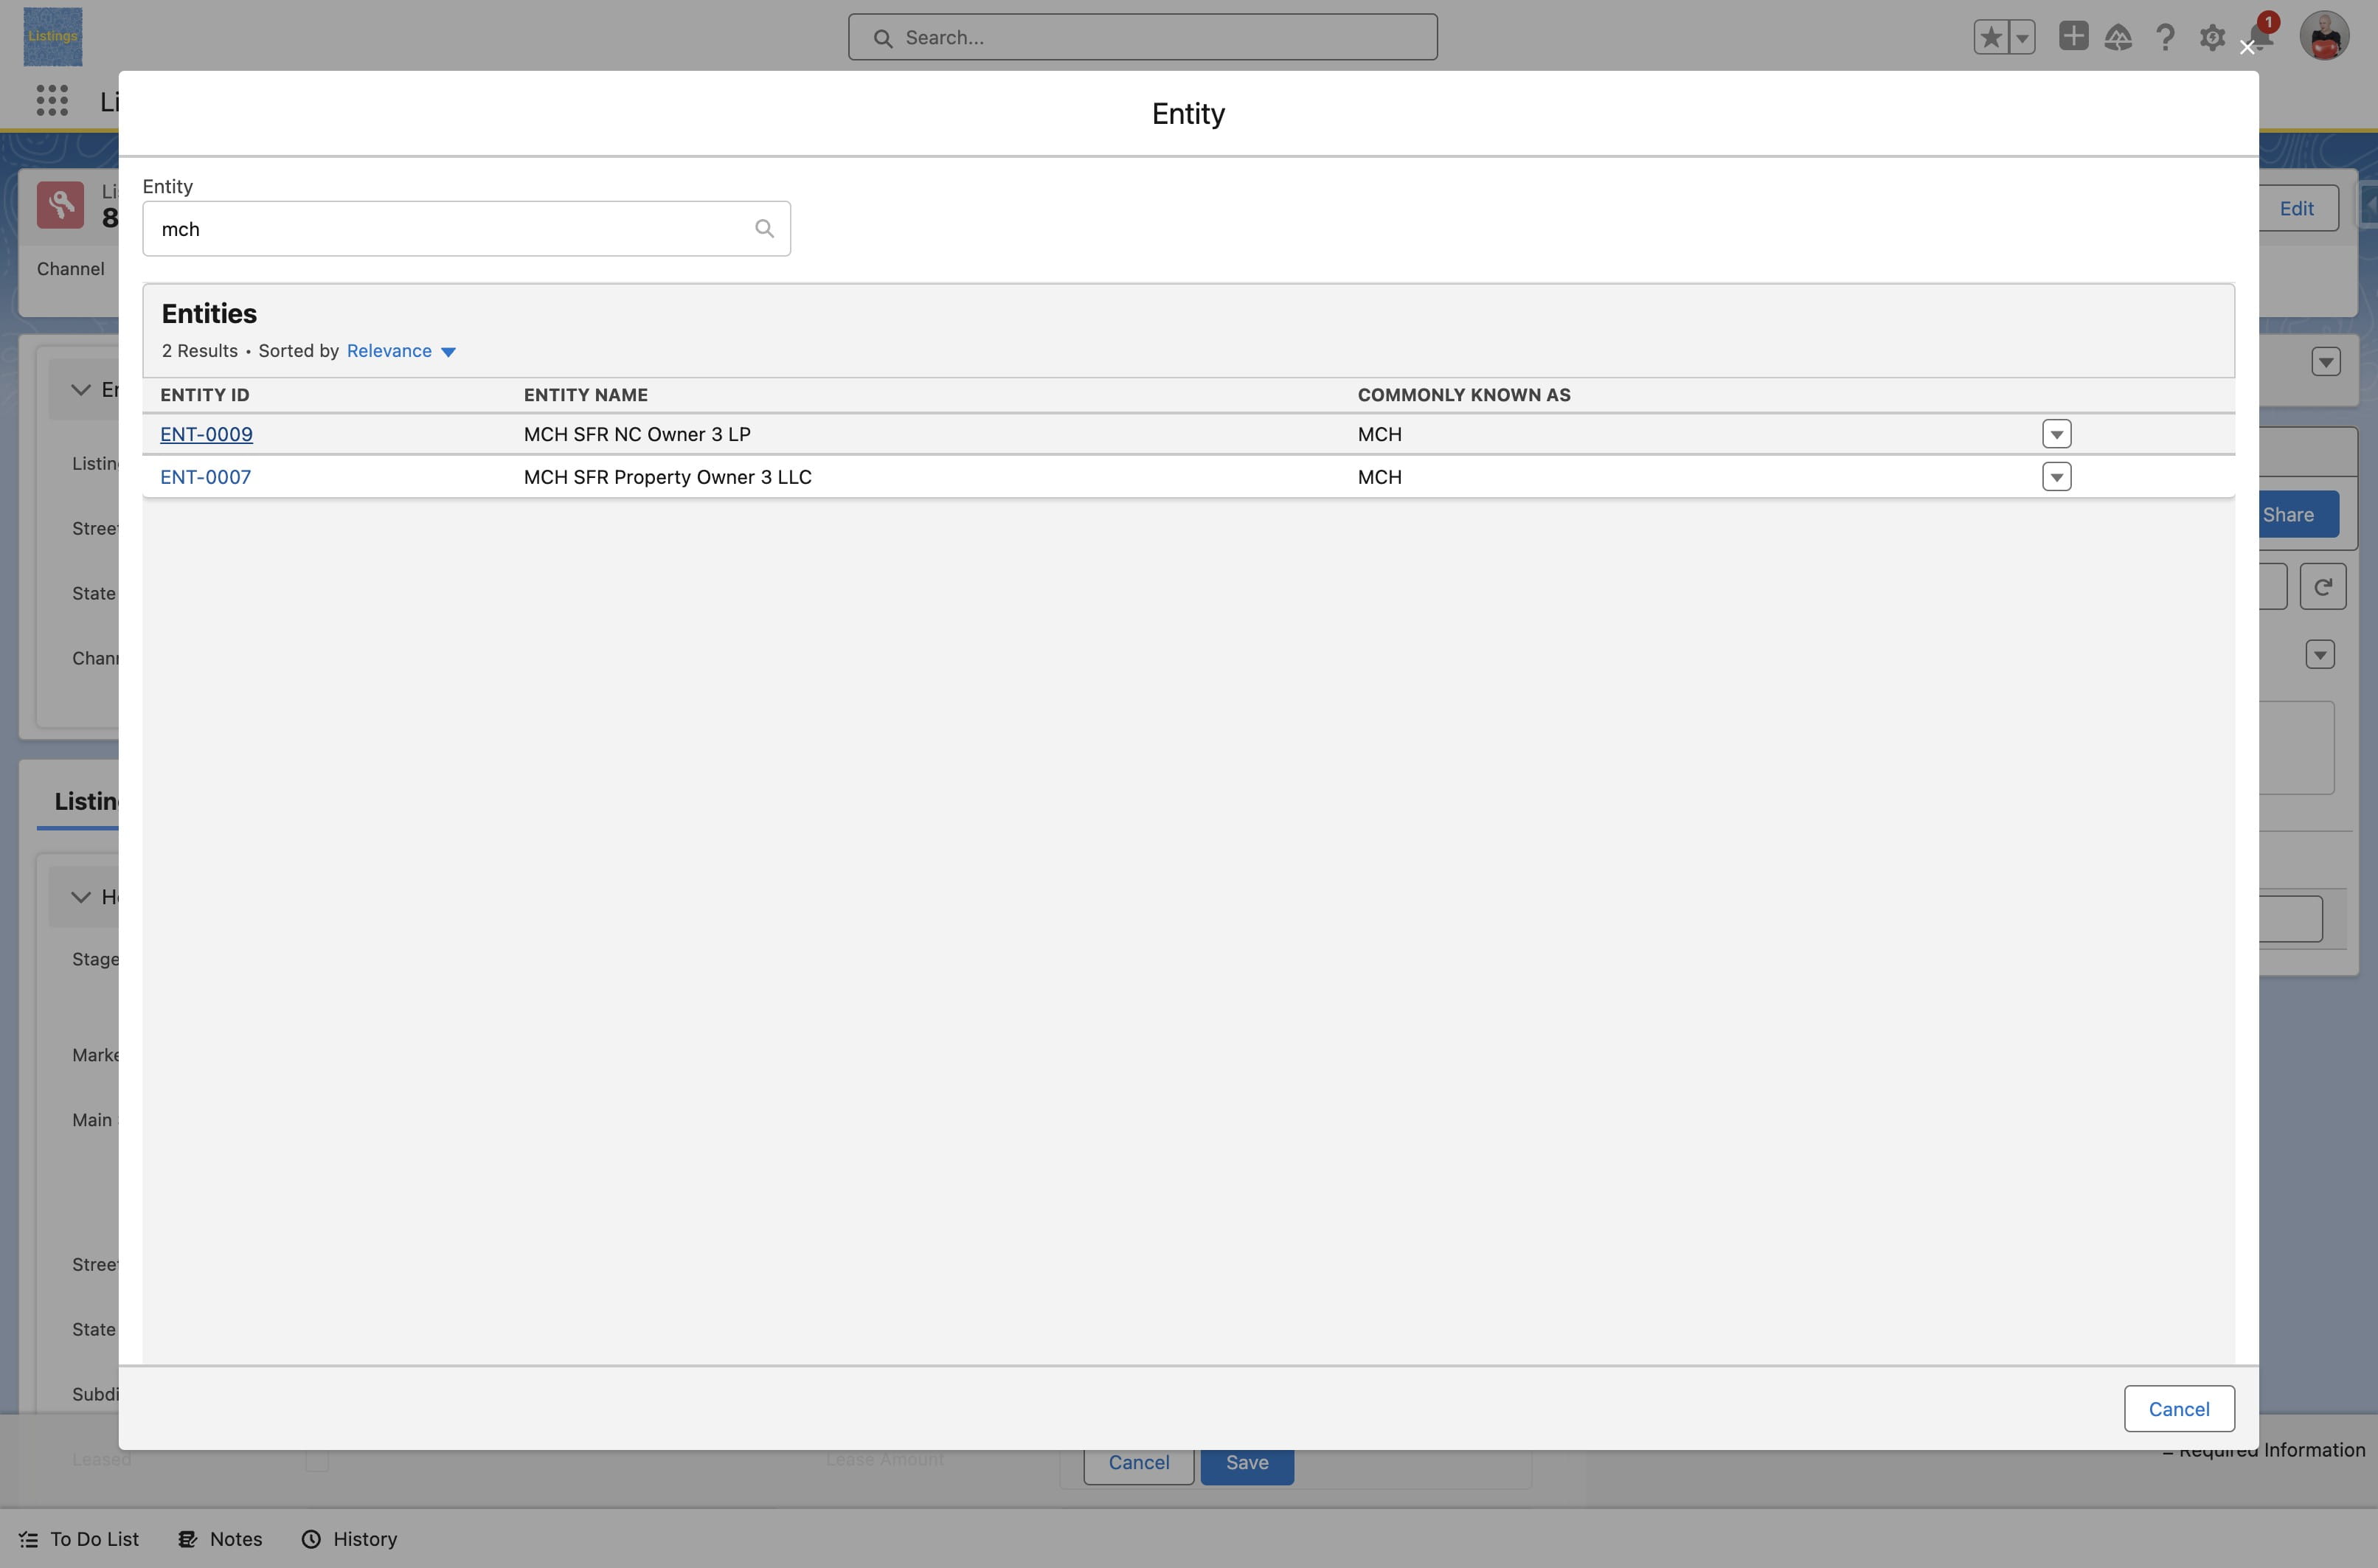Open the user profile avatar
Screen dimensions: 2378x1568
(2324, 37)
